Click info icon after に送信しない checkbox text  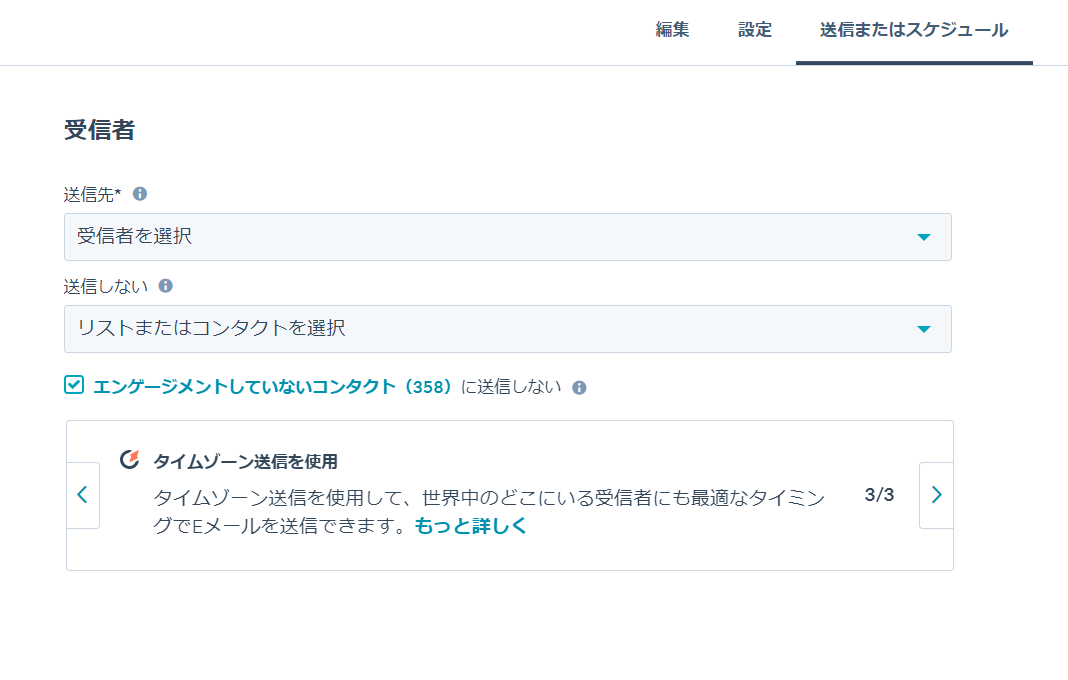(x=579, y=388)
